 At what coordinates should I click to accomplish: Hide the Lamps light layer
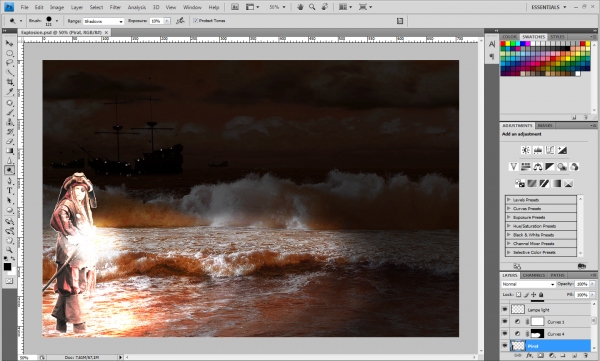click(x=505, y=309)
